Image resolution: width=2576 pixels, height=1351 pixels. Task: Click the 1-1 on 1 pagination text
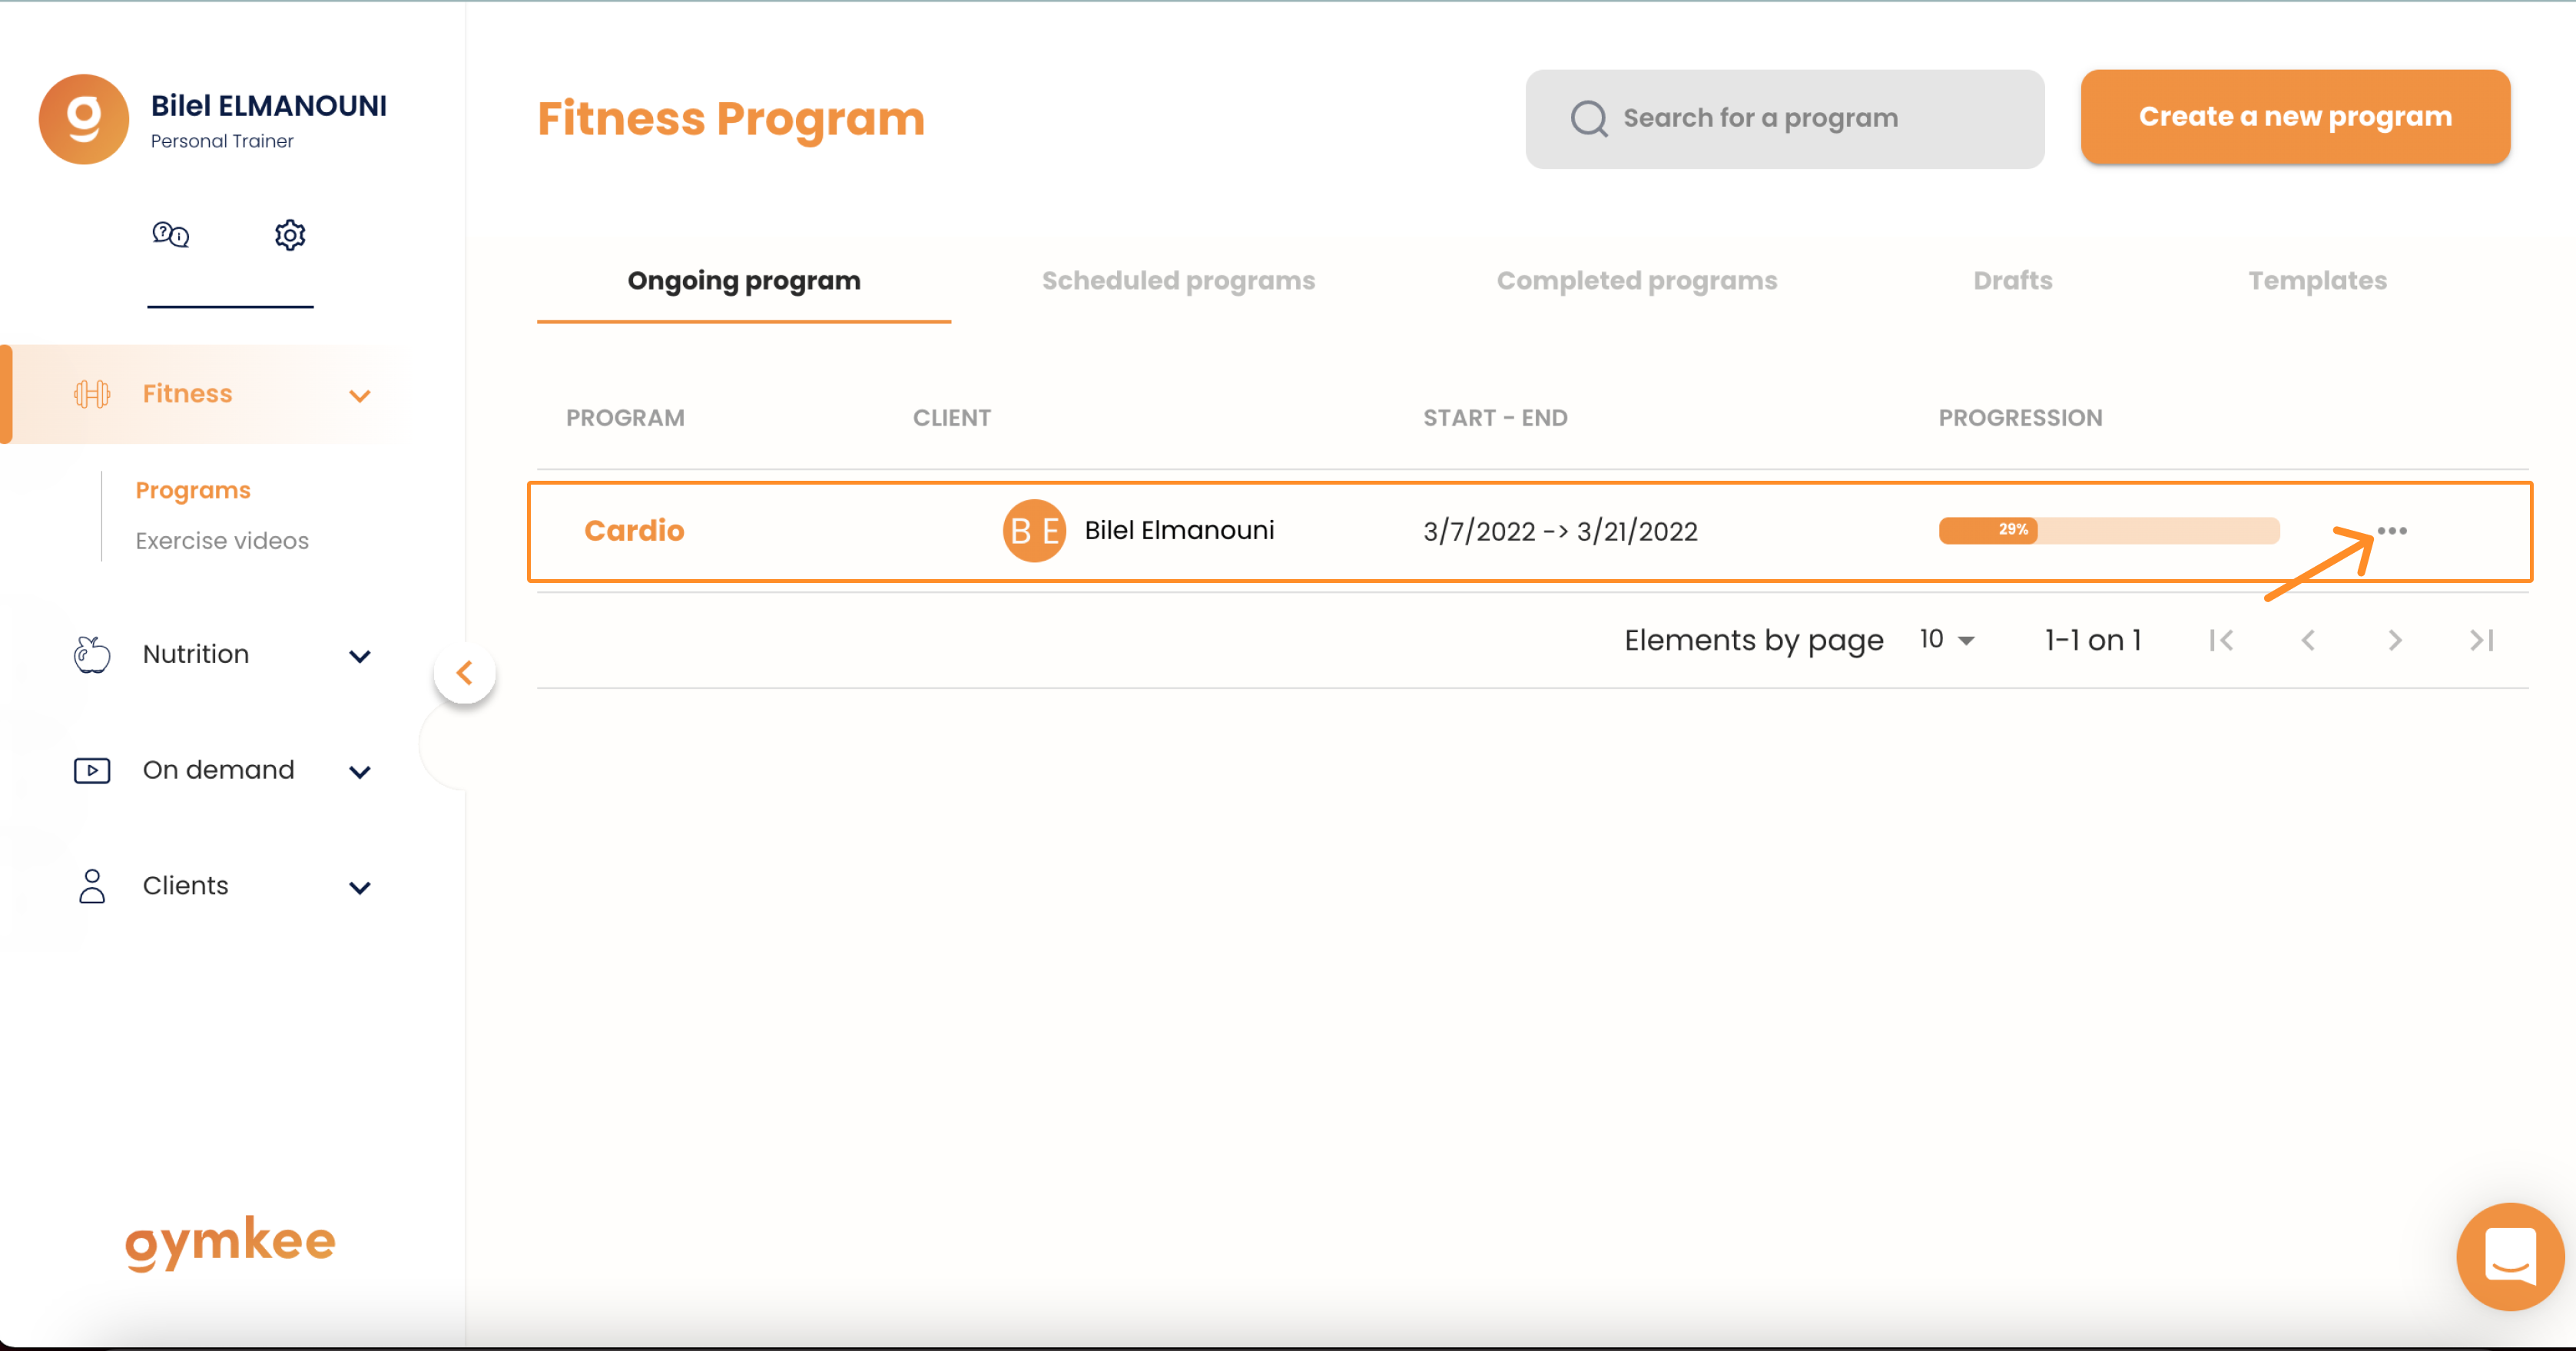coord(2093,640)
